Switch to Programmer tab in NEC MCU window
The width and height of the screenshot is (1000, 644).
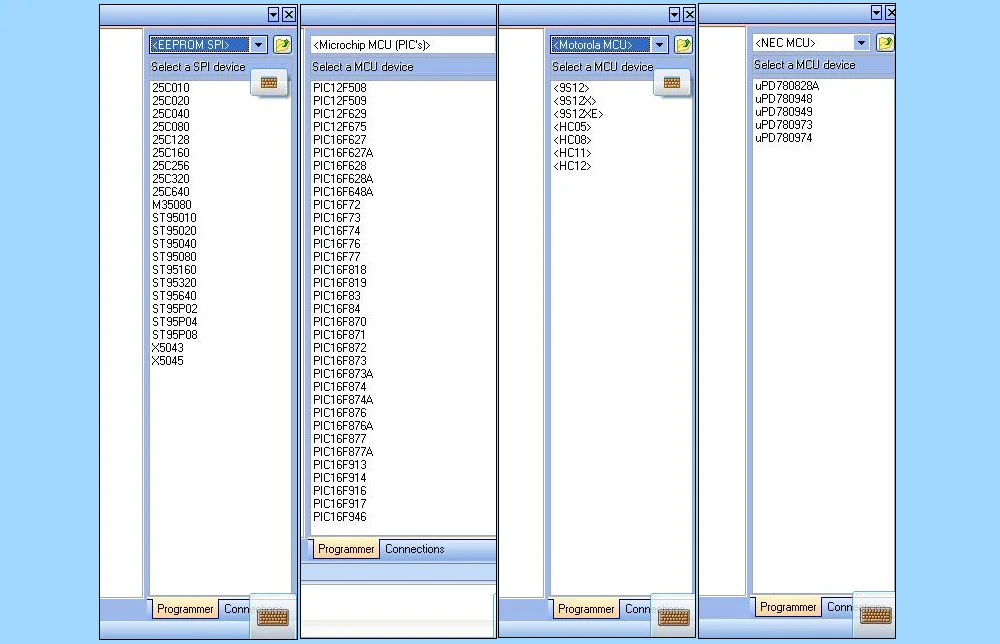(788, 607)
